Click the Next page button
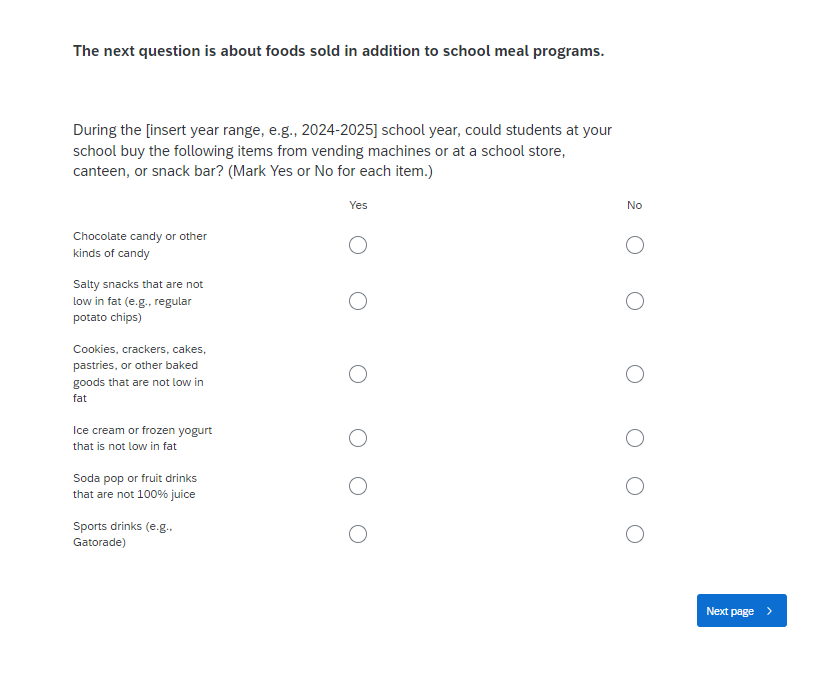Screen dimensions: 833x699 (733, 611)
